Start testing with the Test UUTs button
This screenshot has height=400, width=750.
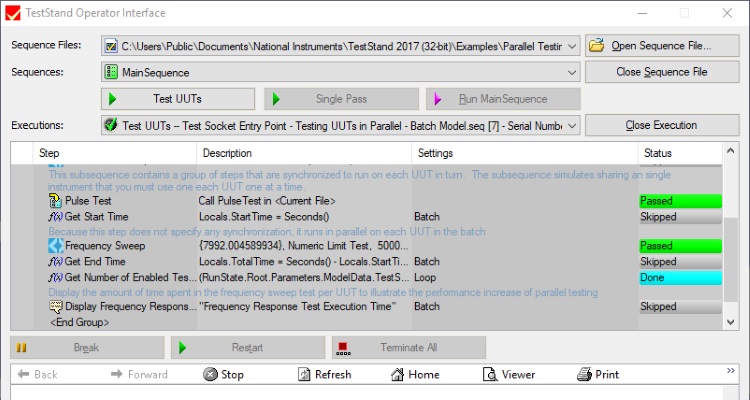pyautogui.click(x=178, y=99)
